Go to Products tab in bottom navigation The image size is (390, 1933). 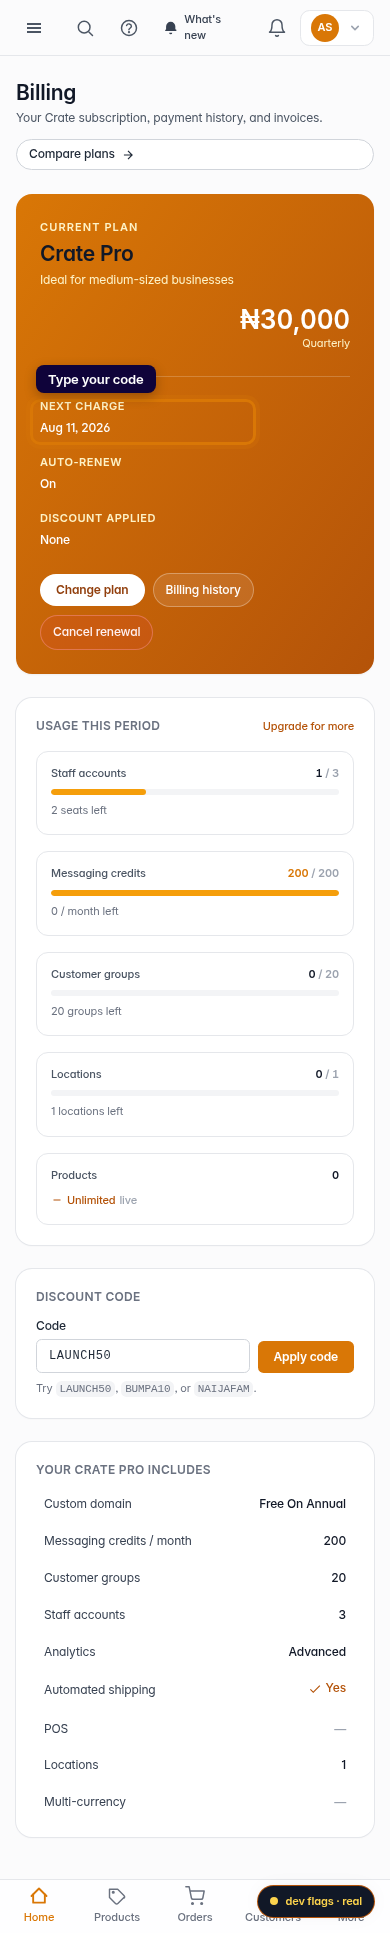click(117, 1904)
